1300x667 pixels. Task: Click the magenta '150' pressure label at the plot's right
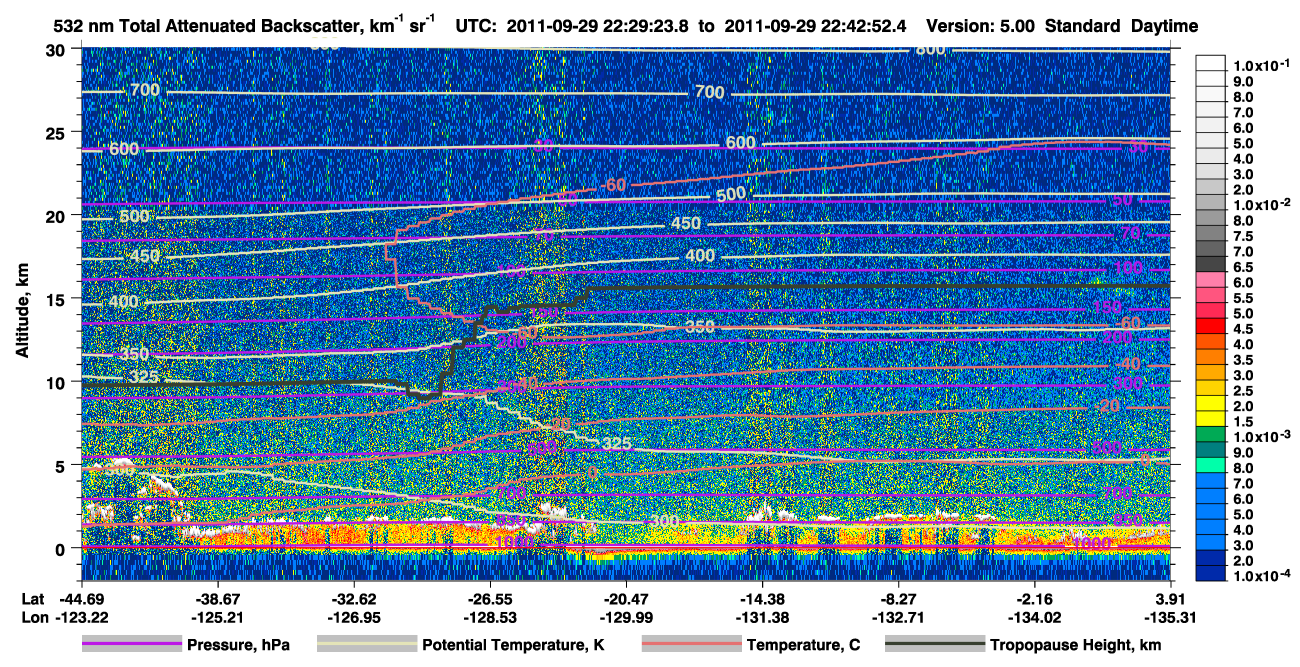(1107, 307)
